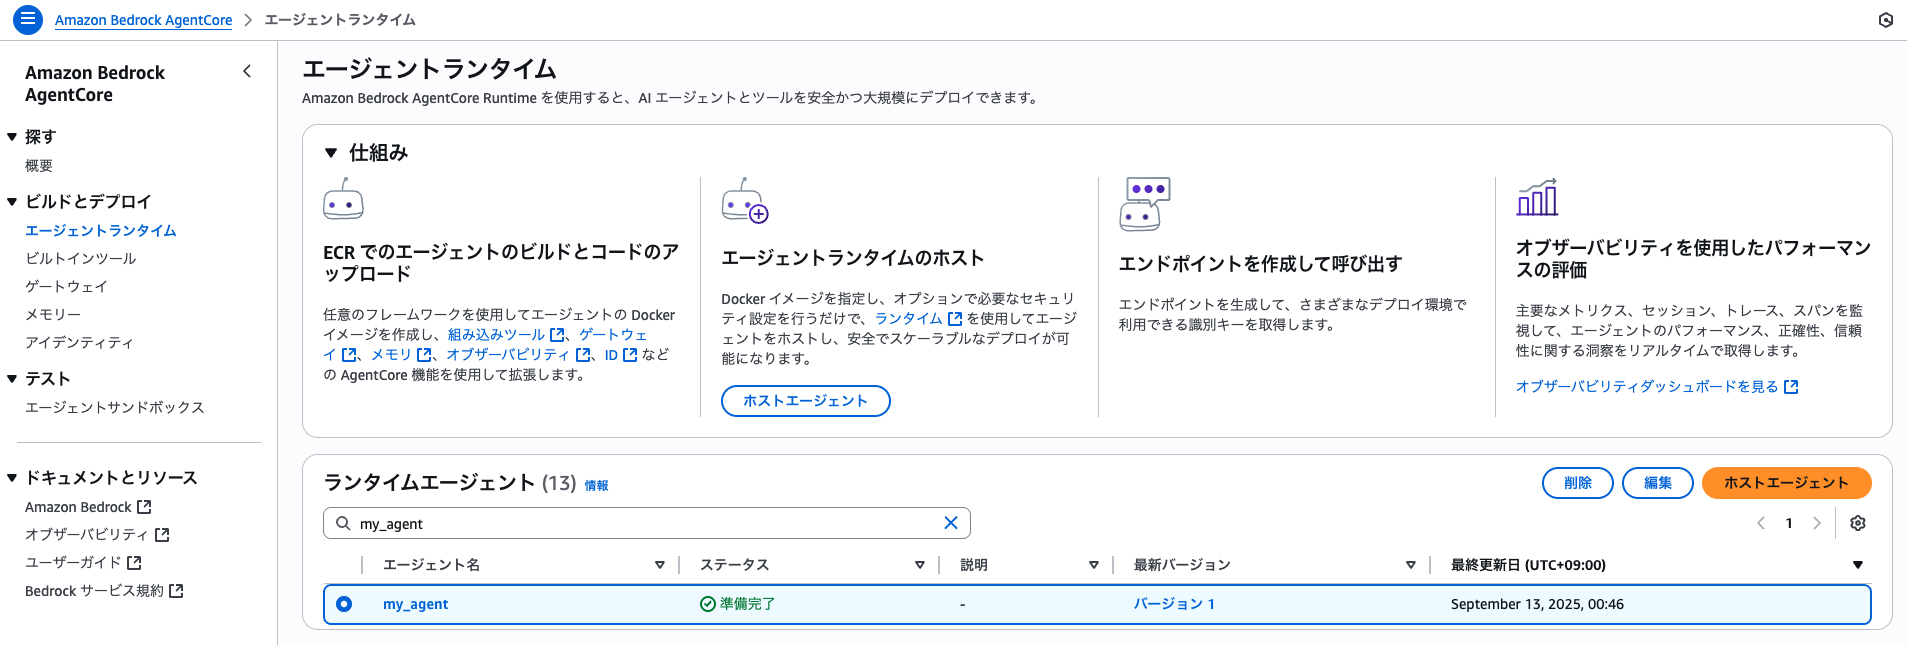Click external link icon beside Bedrock サービス規約

tap(176, 591)
